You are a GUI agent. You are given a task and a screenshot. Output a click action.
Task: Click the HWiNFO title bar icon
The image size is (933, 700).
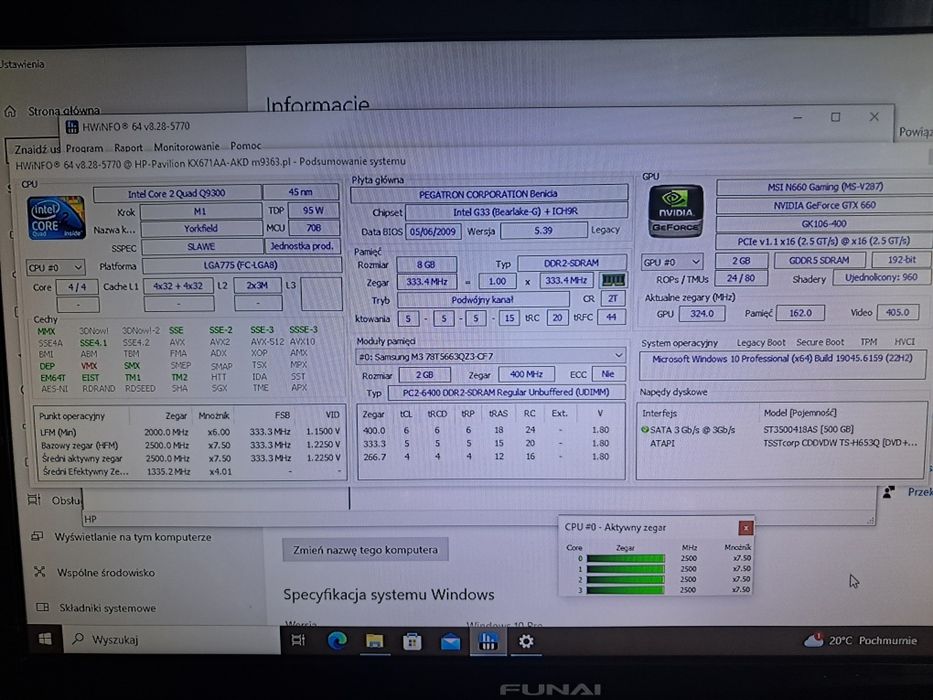pyautogui.click(x=72, y=126)
